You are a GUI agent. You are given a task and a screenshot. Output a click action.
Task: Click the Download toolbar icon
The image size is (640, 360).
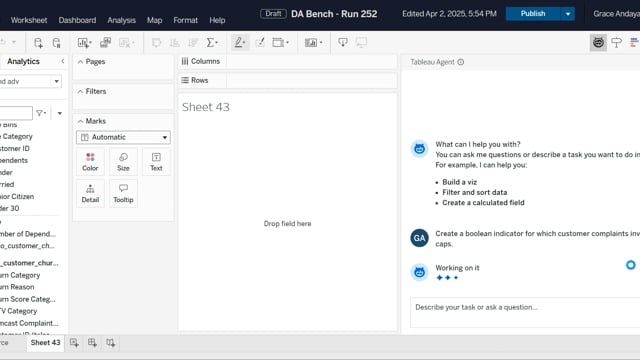pyautogui.click(x=343, y=42)
